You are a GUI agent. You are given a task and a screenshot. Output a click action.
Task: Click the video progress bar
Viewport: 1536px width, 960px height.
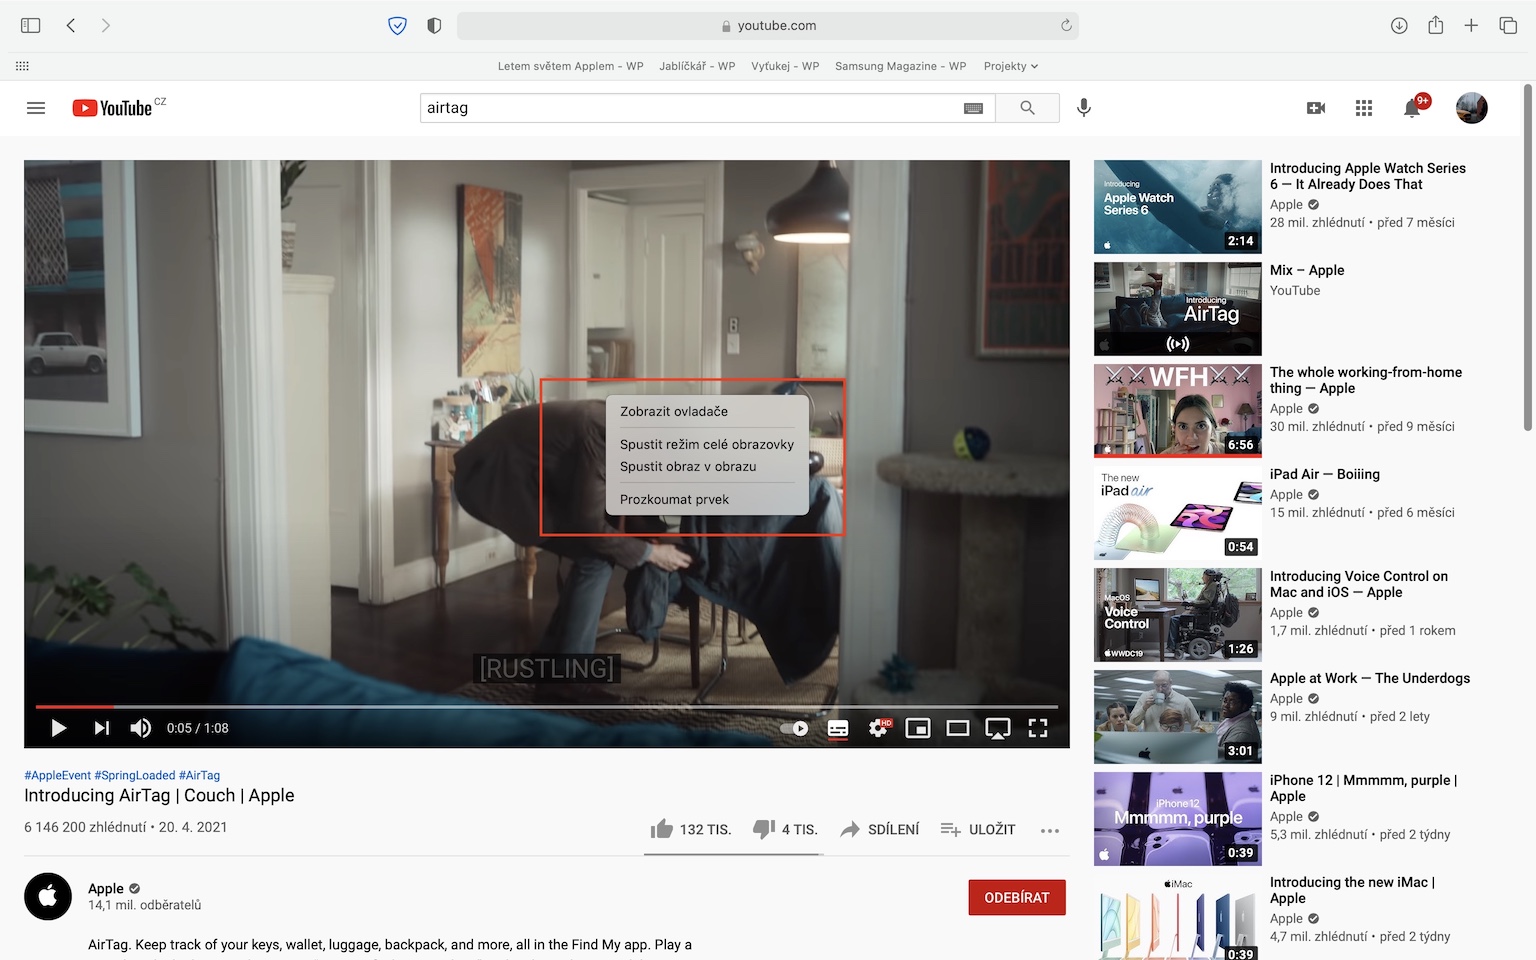tap(547, 706)
